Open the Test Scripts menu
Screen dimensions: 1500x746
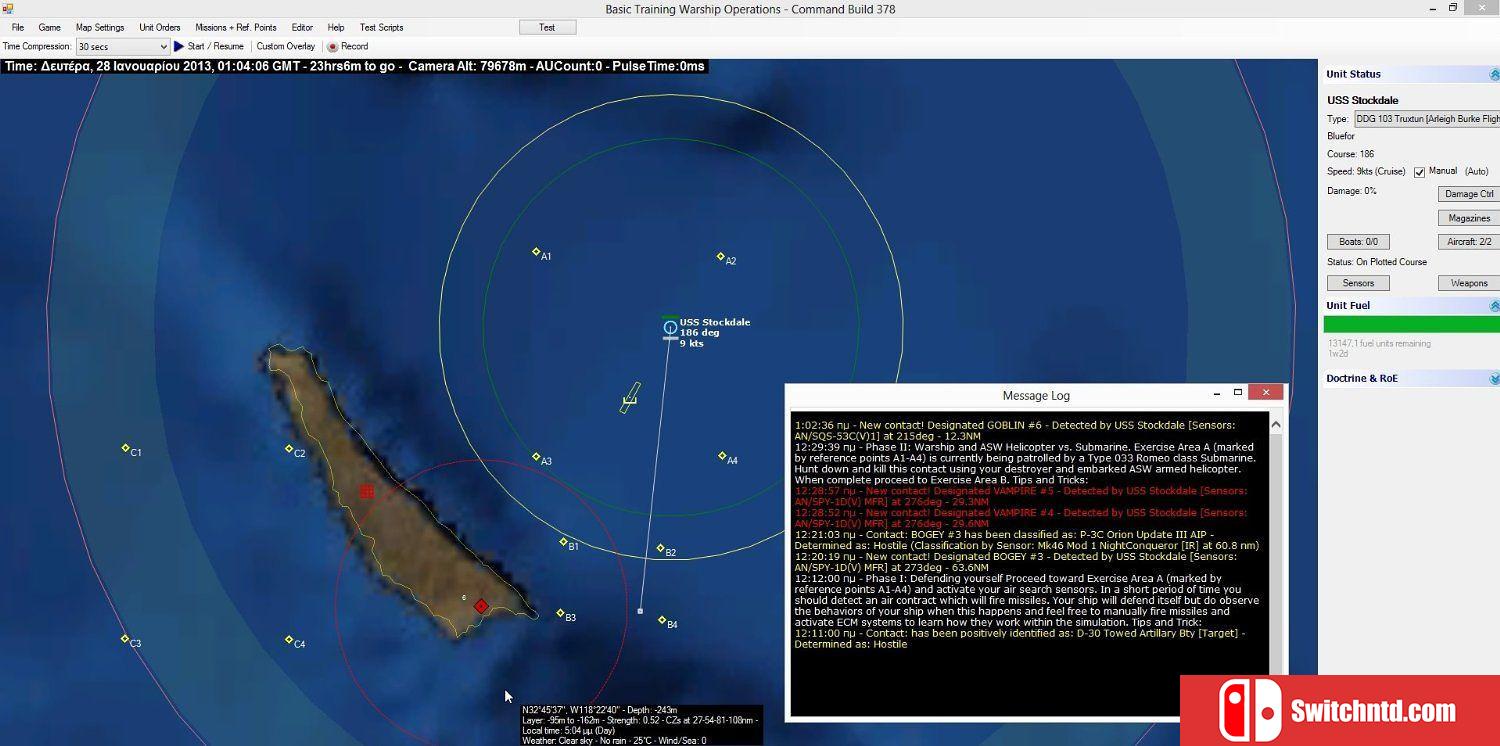(382, 28)
